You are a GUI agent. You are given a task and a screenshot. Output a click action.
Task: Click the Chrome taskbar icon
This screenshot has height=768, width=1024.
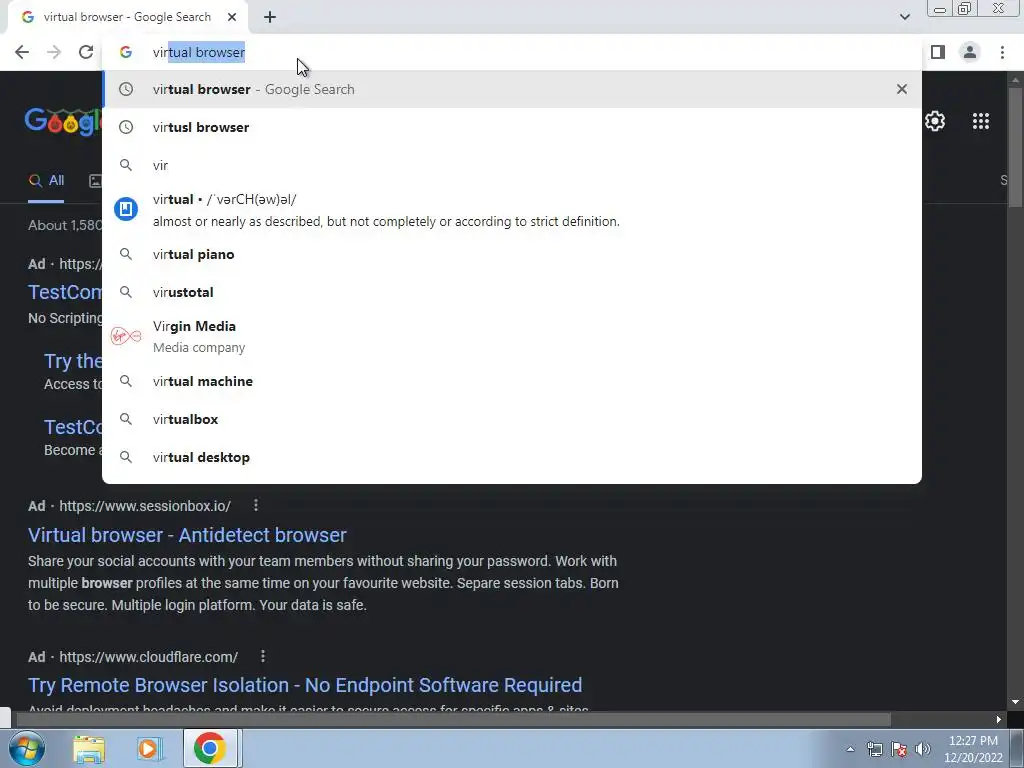(209, 748)
